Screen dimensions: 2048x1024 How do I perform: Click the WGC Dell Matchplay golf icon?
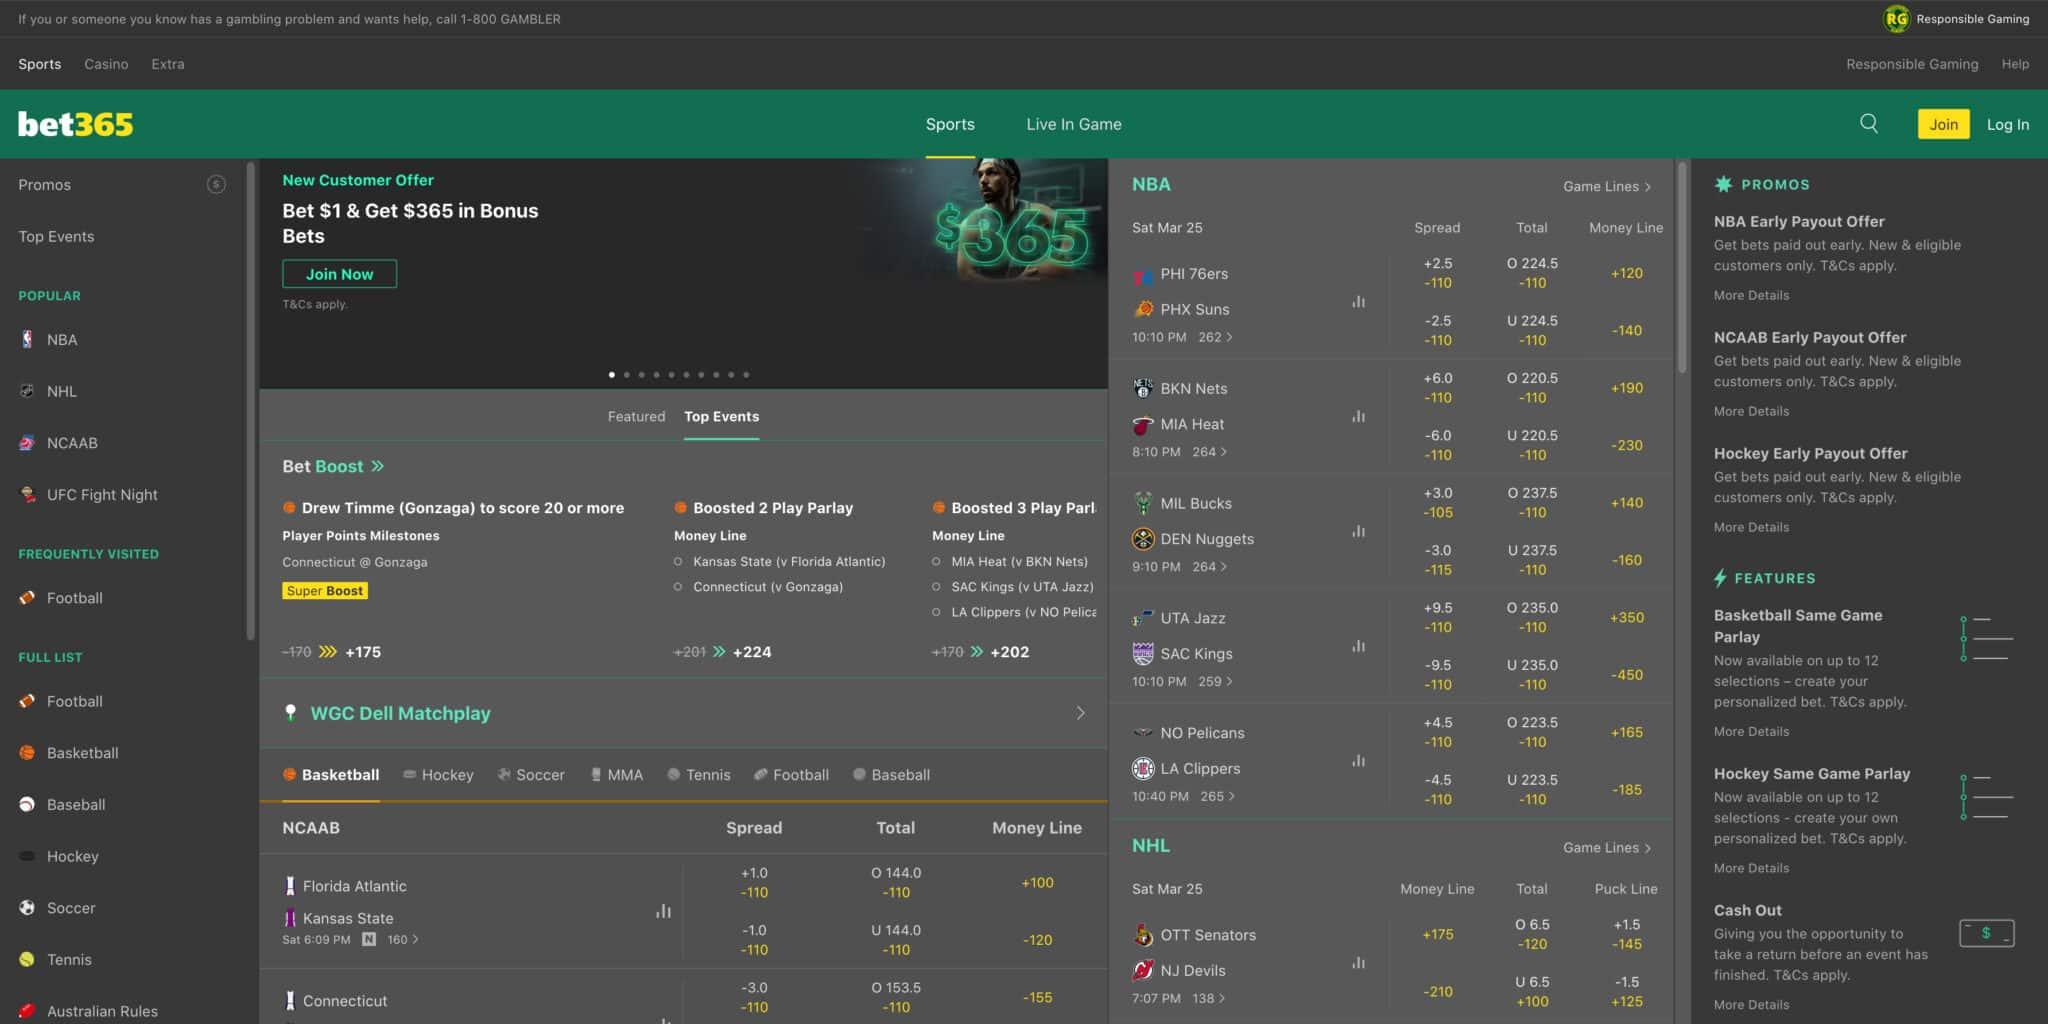(290, 712)
